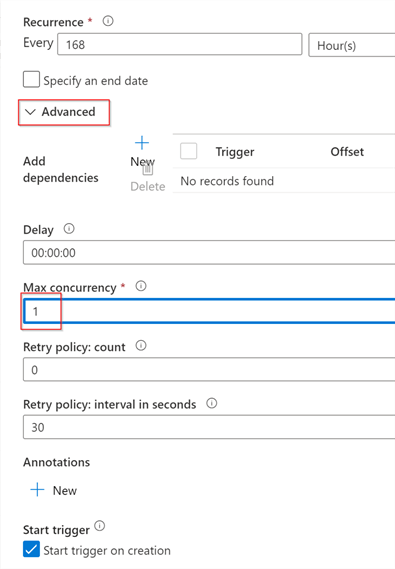
Task: Show Max concurrency info icon
Action: (x=141, y=286)
